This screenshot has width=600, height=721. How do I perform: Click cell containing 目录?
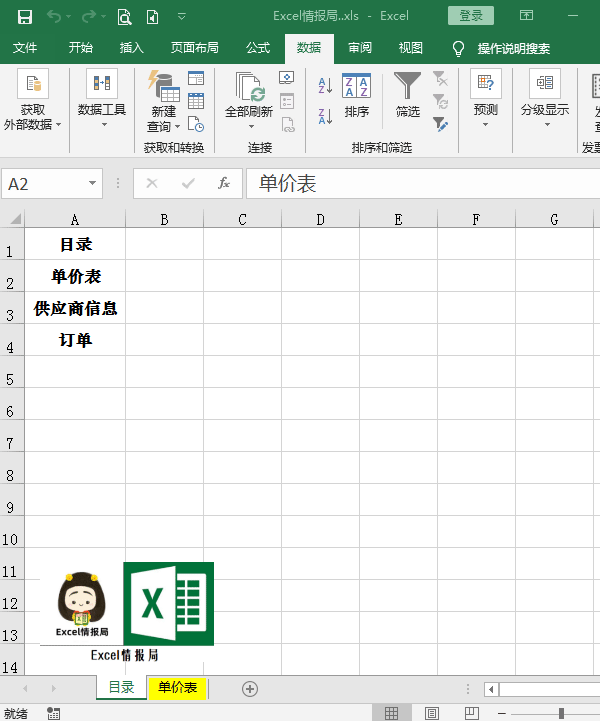(x=75, y=244)
